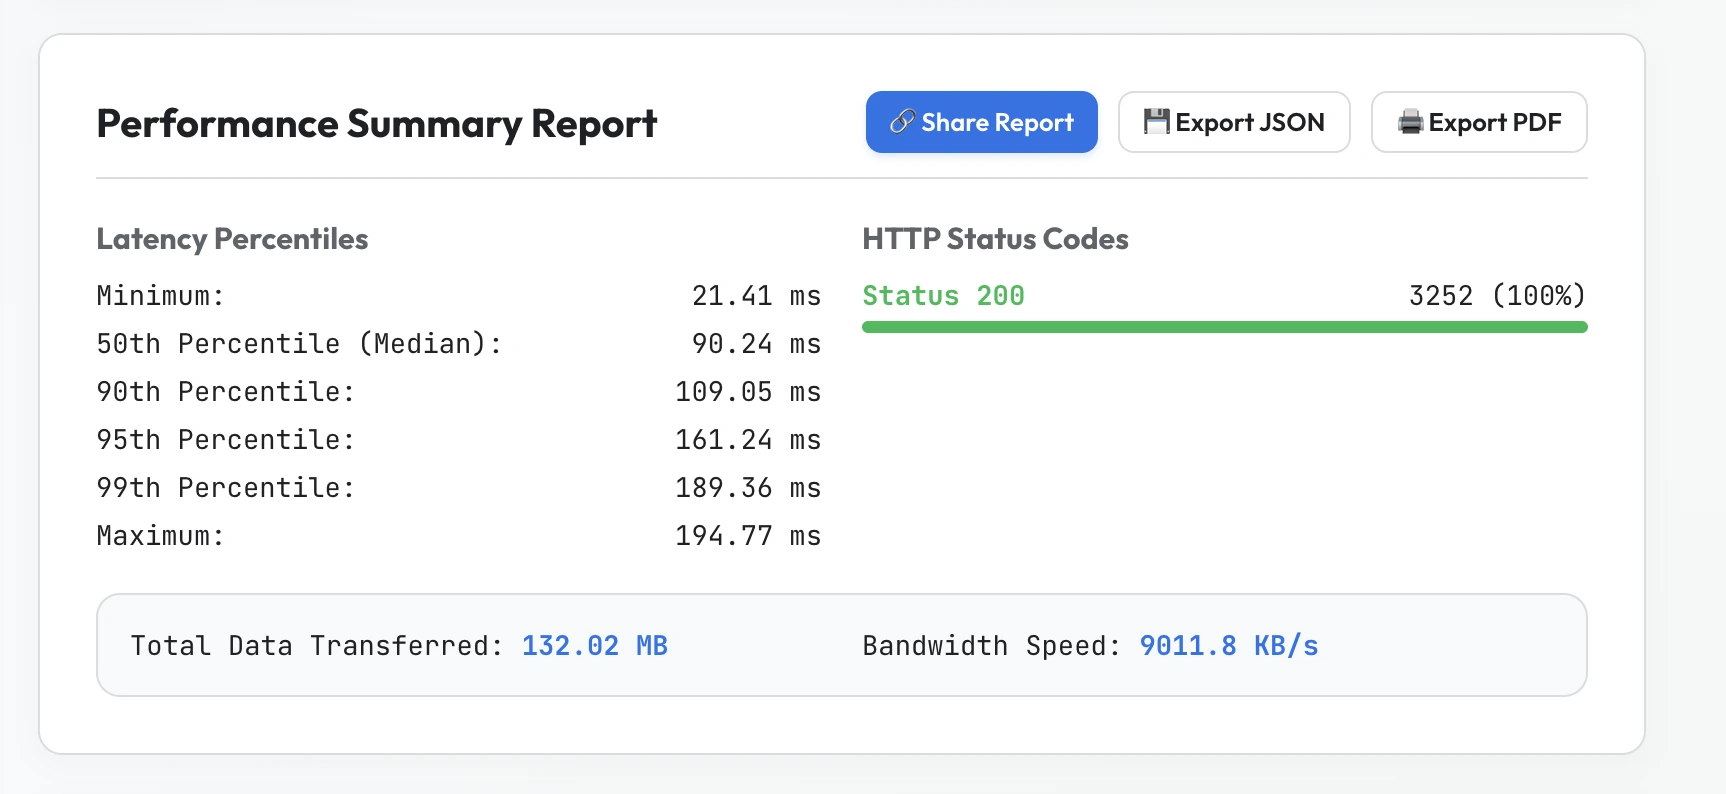Click the green Status 200 label
Image resolution: width=1726 pixels, height=794 pixels.
point(943,296)
